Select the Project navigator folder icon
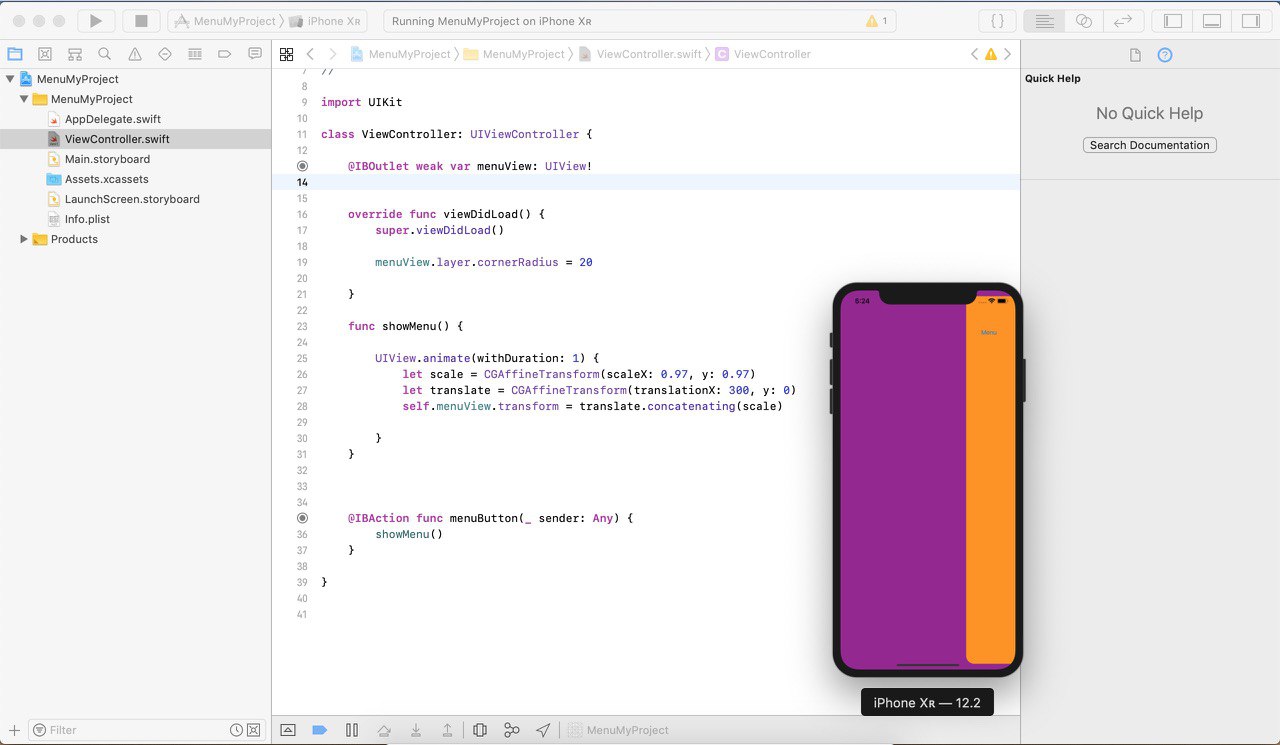The width and height of the screenshot is (1280, 745). [15, 54]
